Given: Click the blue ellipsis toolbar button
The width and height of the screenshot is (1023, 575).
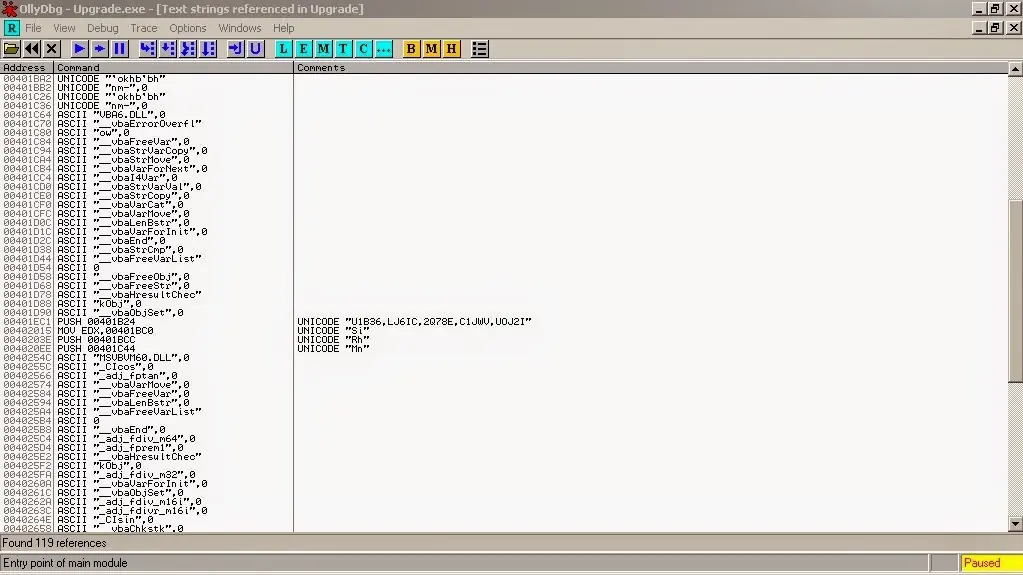Looking at the screenshot, I should (x=384, y=49).
